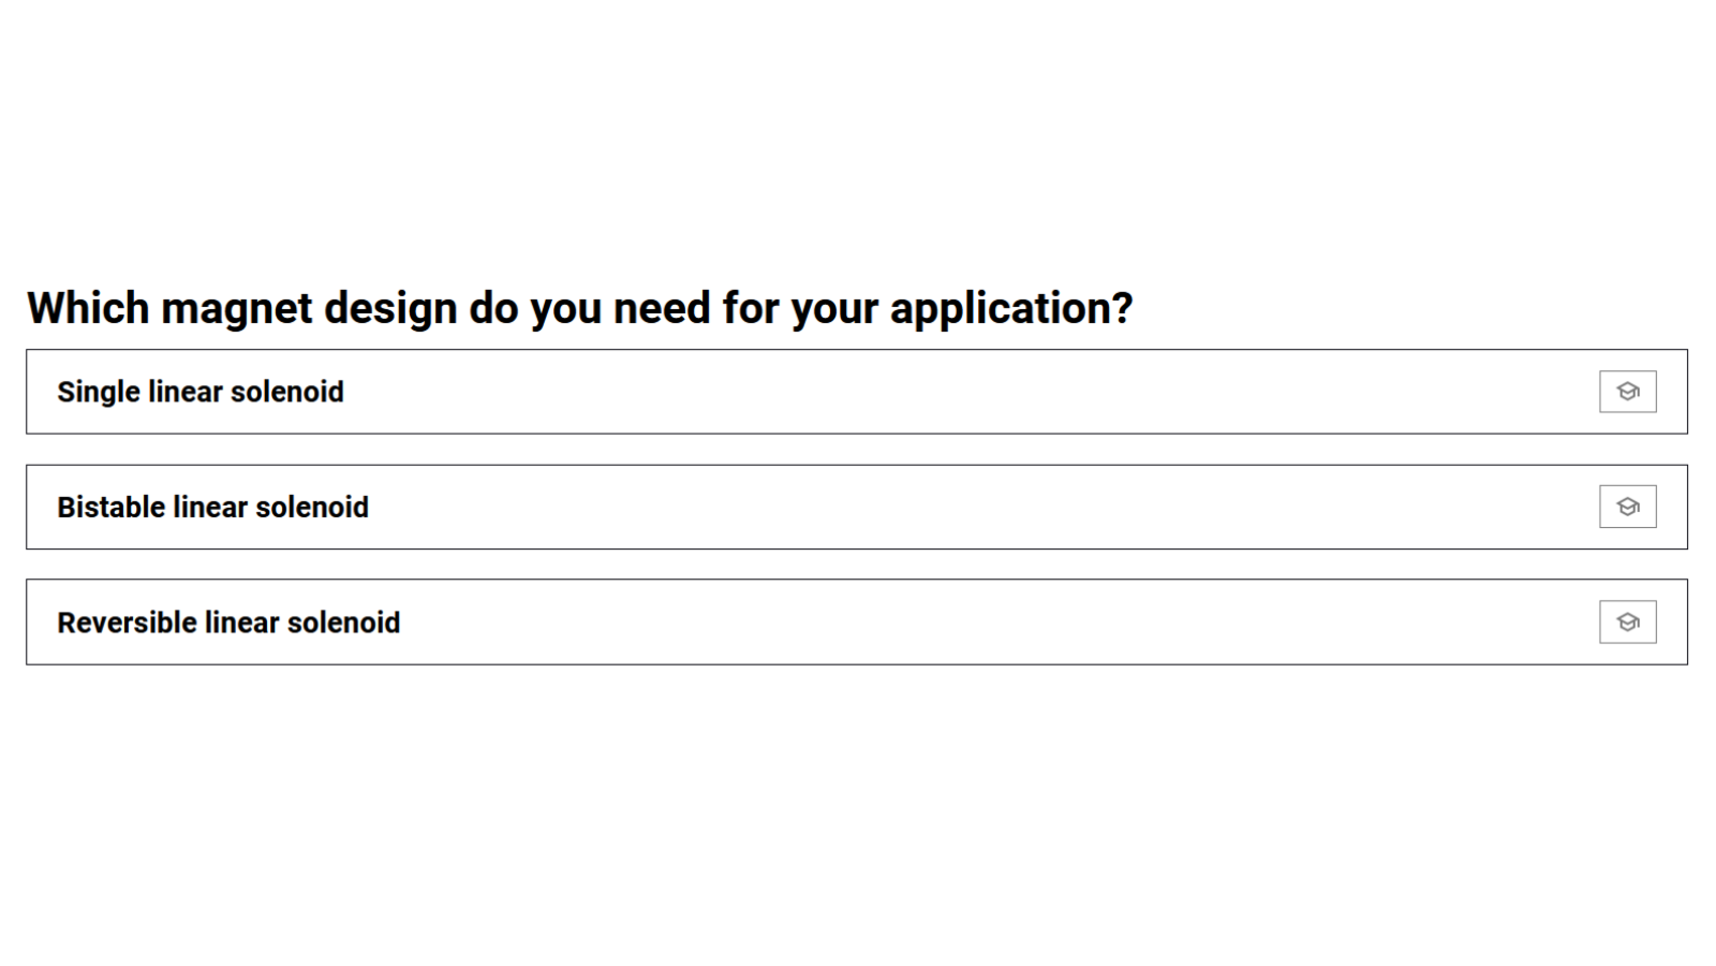Choose the last magnet design answer box

tap(800, 622)
